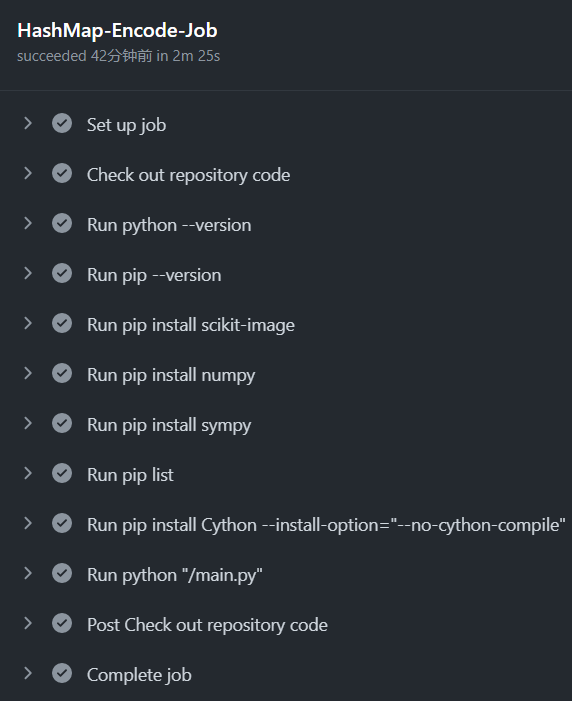Viewport: 572px width, 701px height.
Task: Open the Run pip install scikit-image label
Action: point(191,325)
